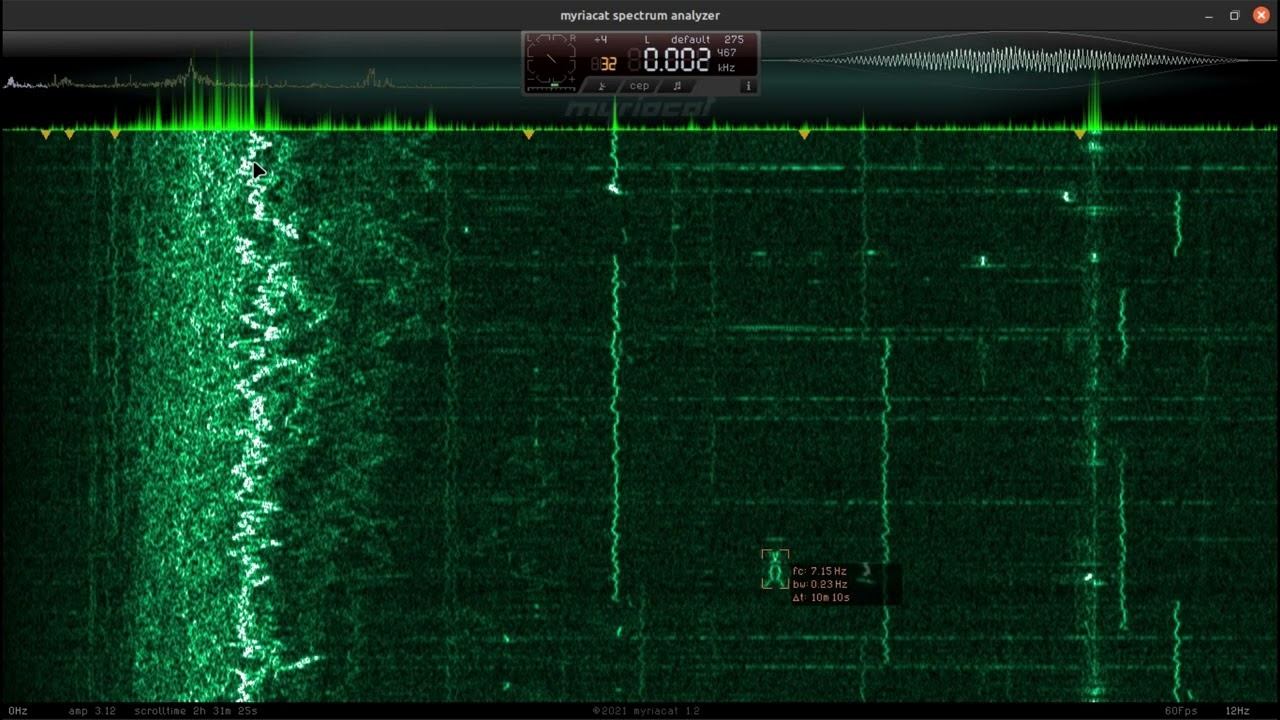Click the Δt: 10m 10s readout

tap(821, 598)
